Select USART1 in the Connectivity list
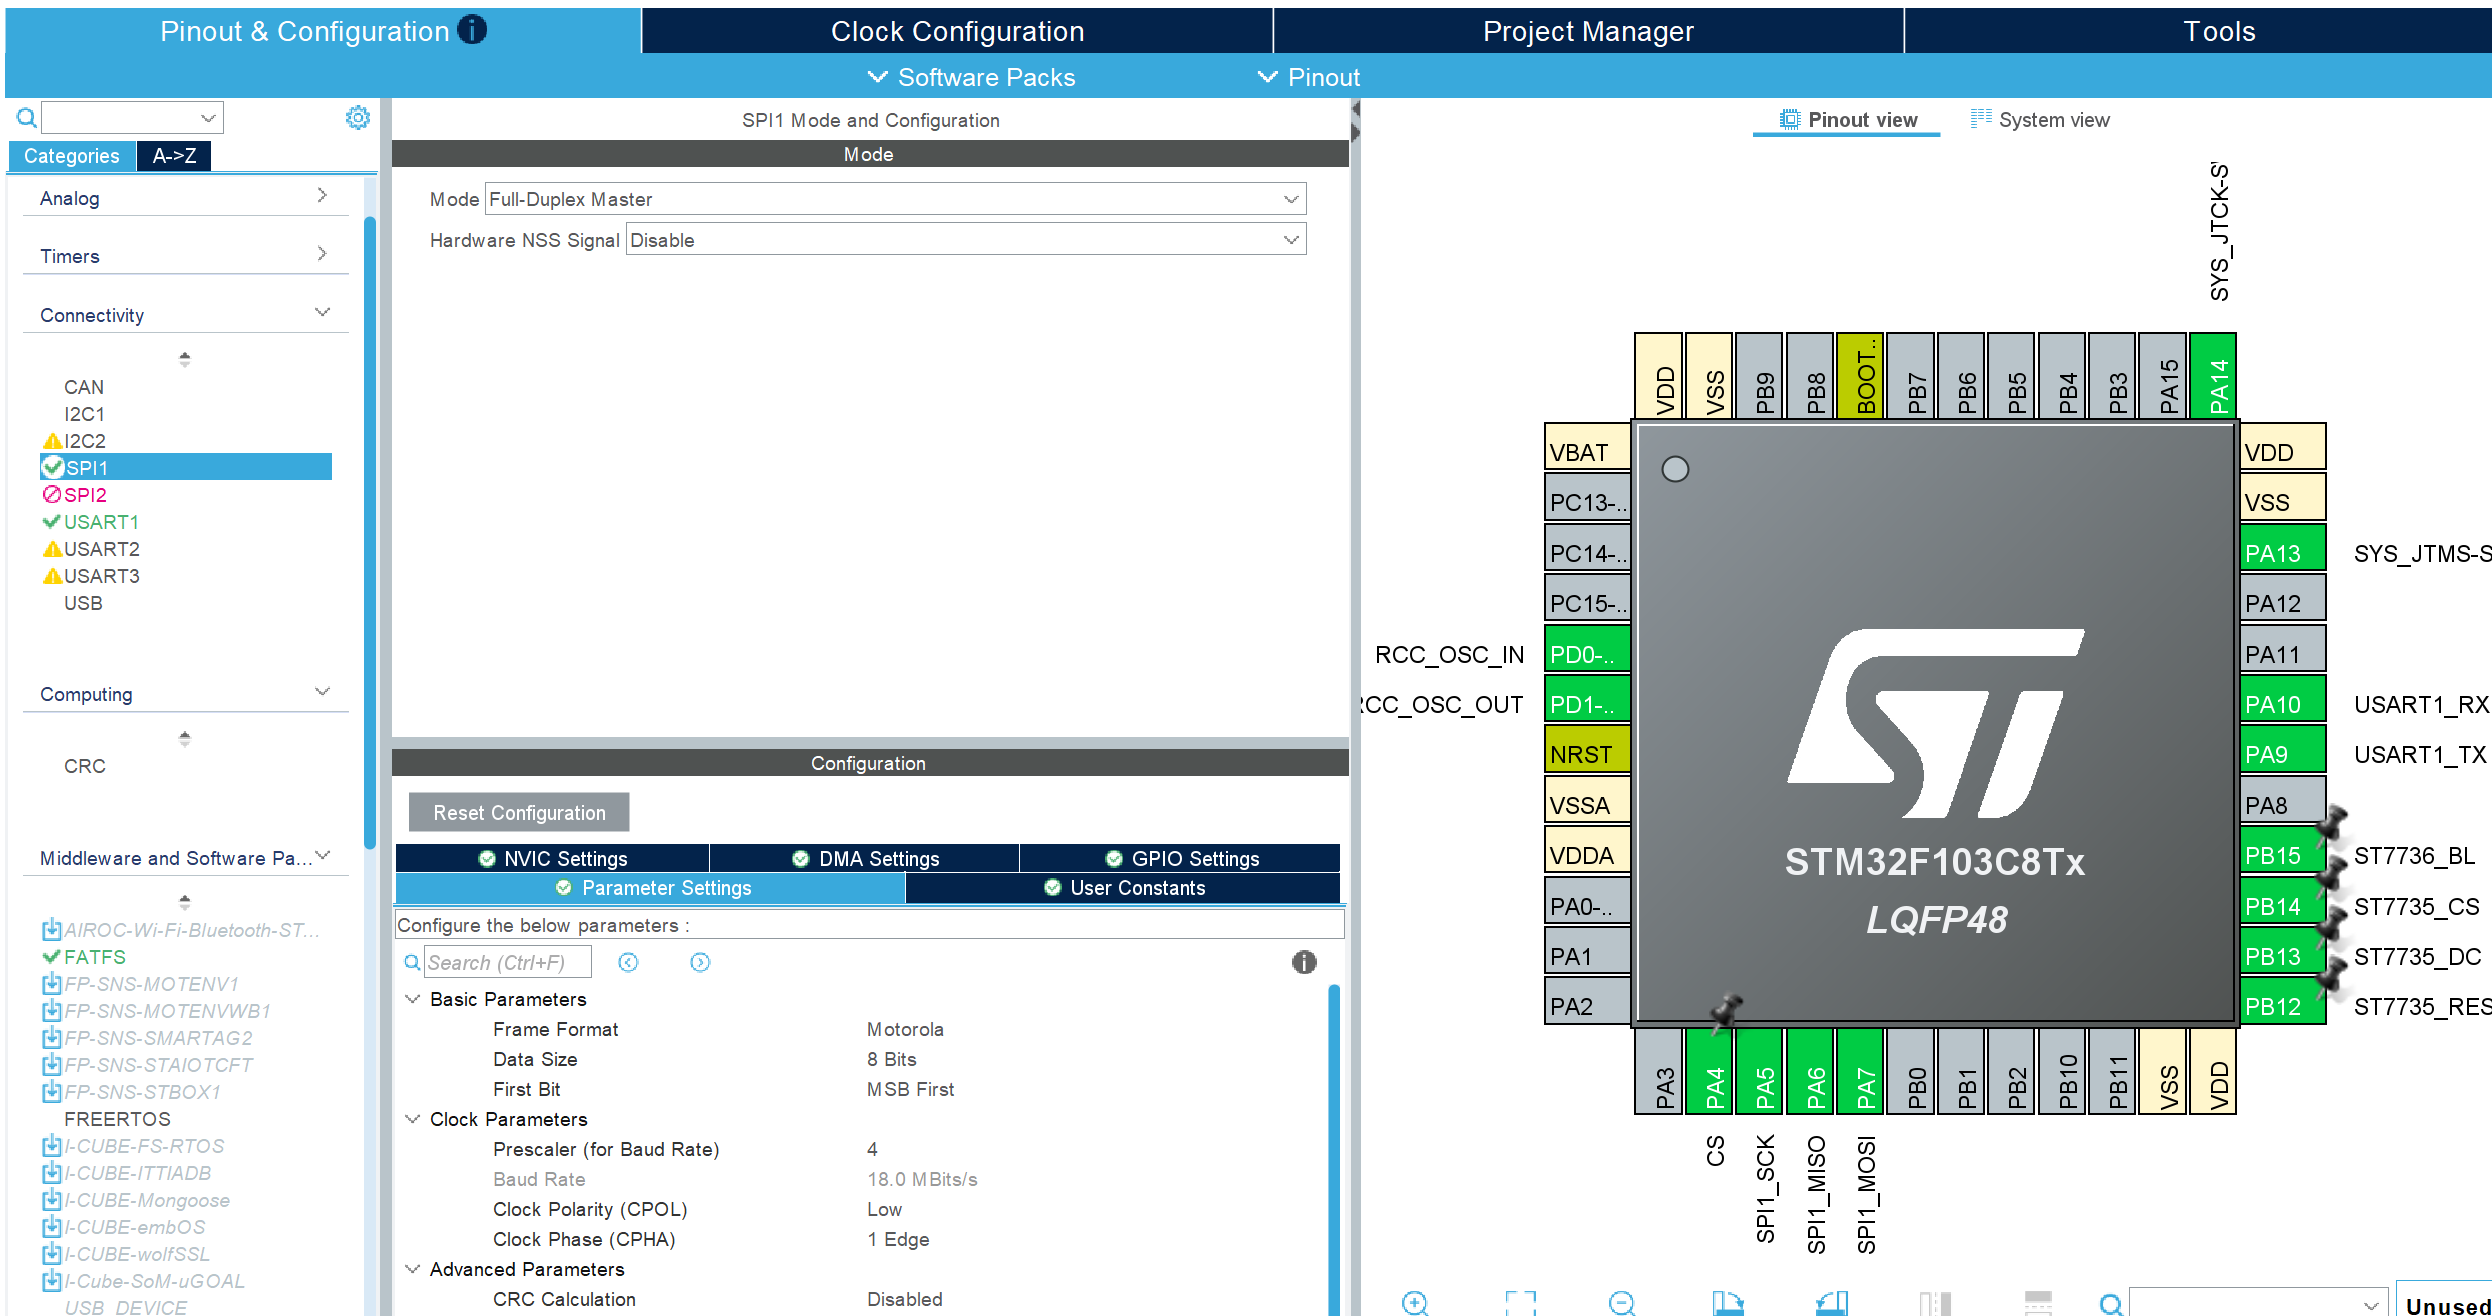 pos(101,522)
